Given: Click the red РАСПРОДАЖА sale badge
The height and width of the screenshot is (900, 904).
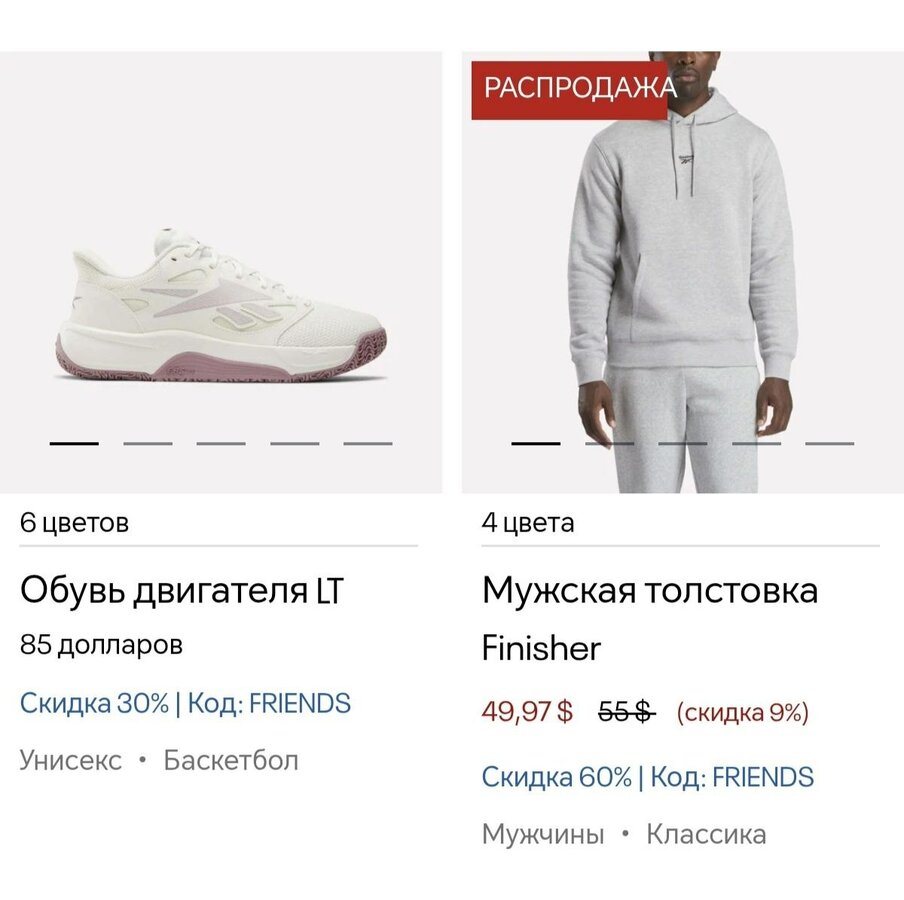Looking at the screenshot, I should pyautogui.click(x=570, y=90).
